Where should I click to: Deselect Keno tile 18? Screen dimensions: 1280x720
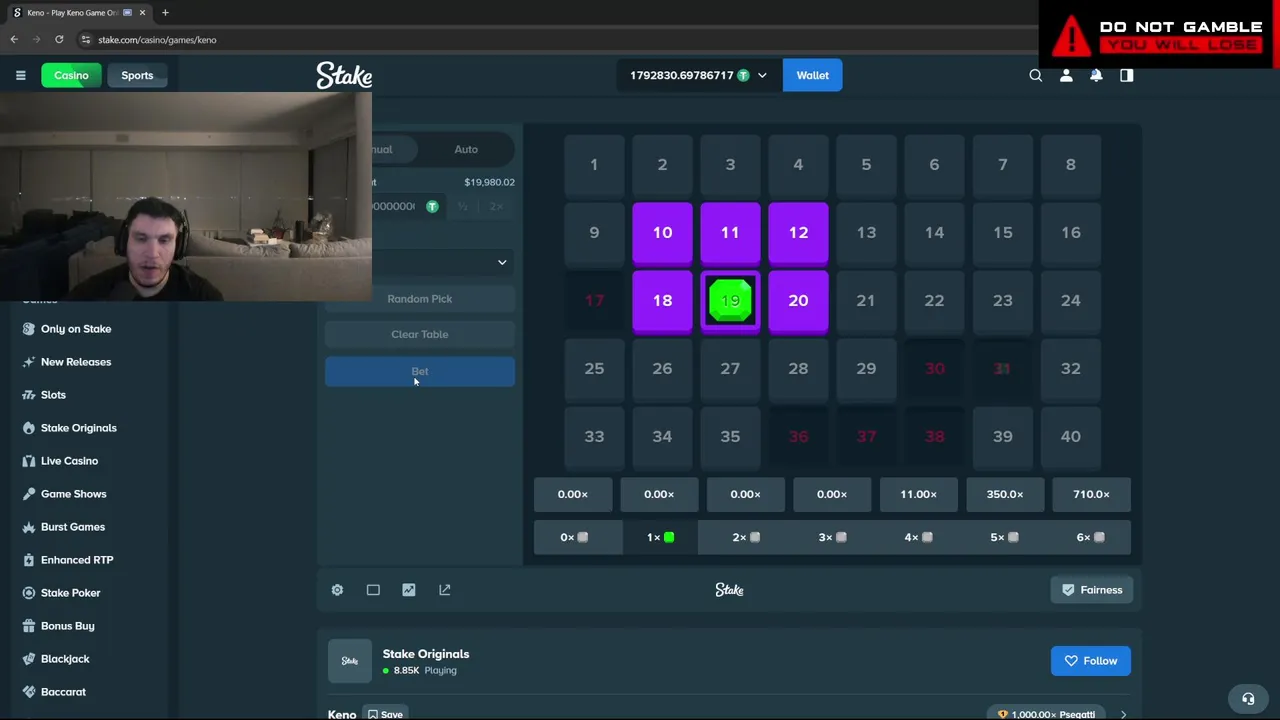662,301
